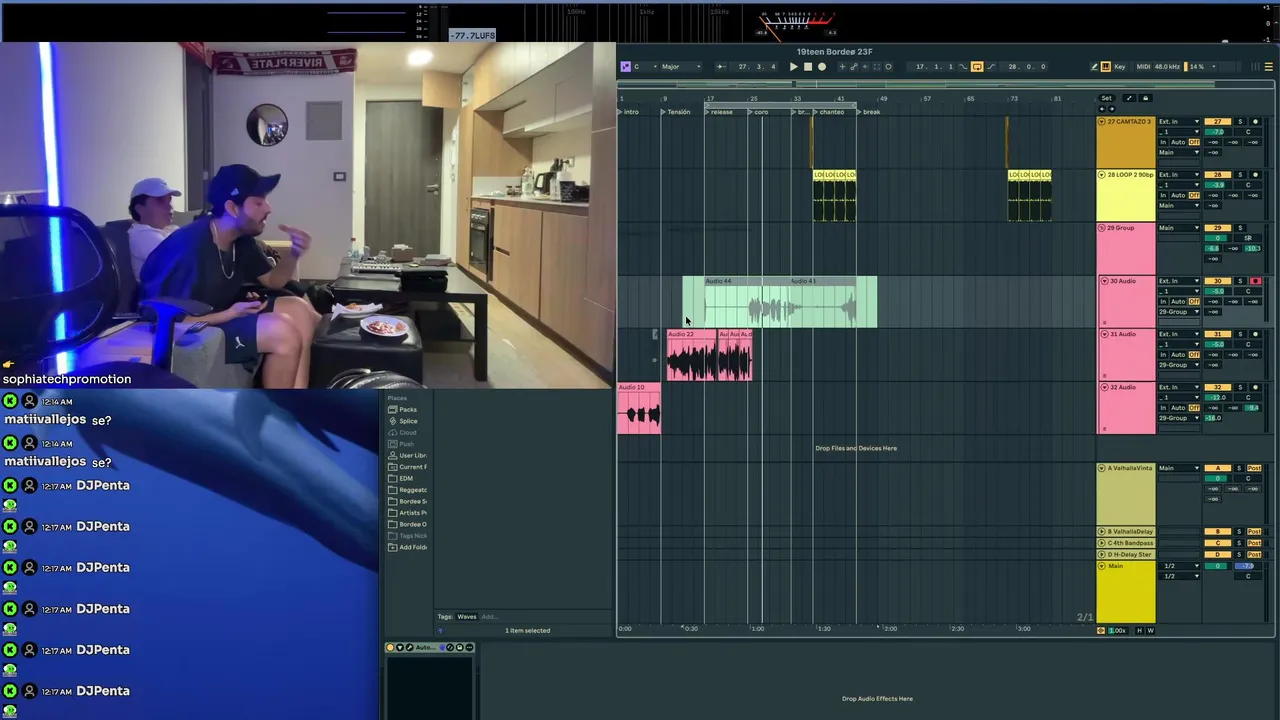Click the Add tag field

coord(489,617)
